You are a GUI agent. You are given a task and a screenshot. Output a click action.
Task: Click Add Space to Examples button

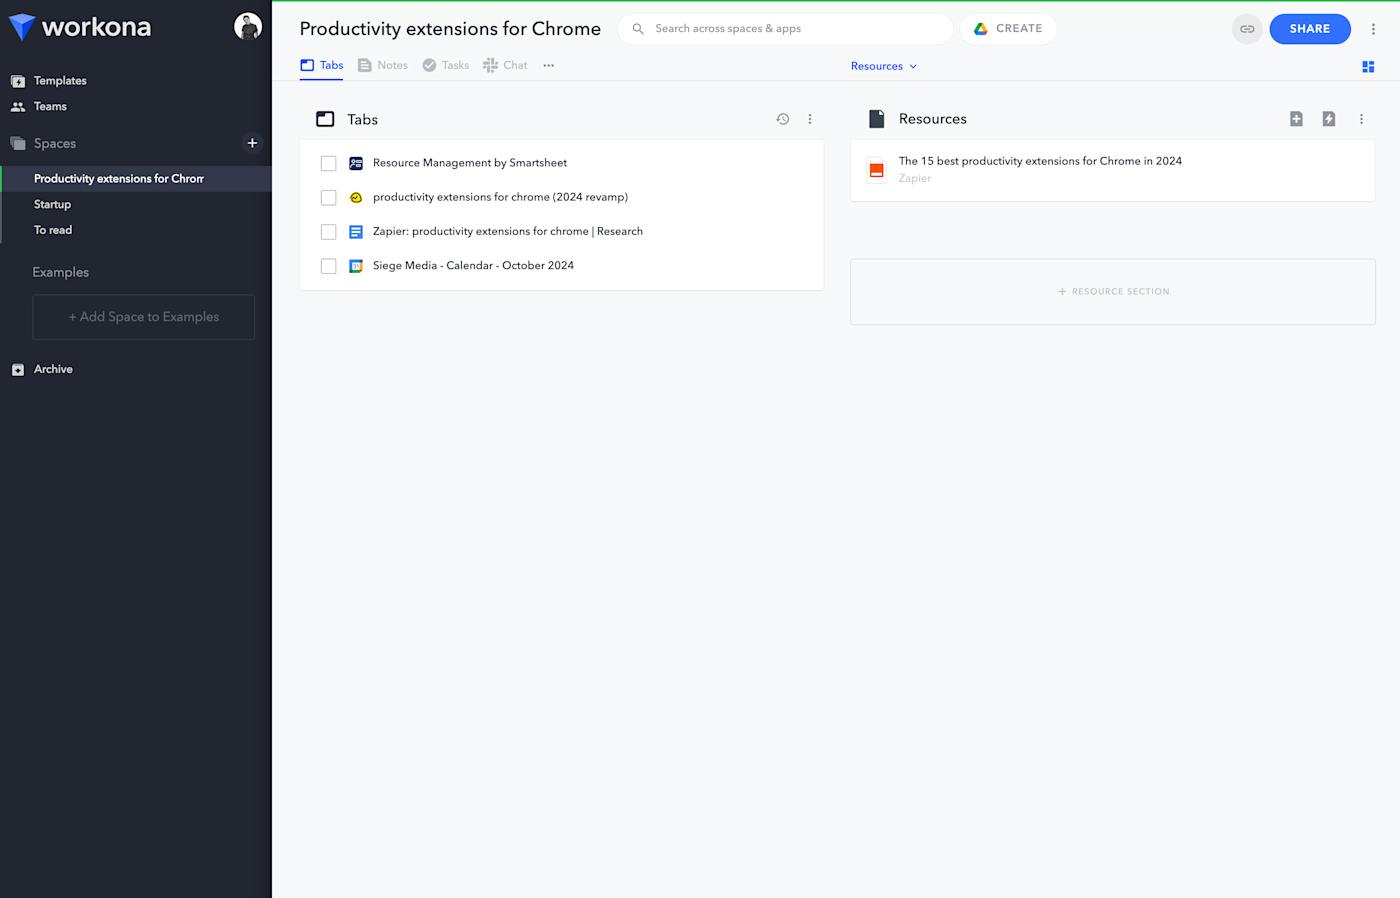[x=144, y=317]
